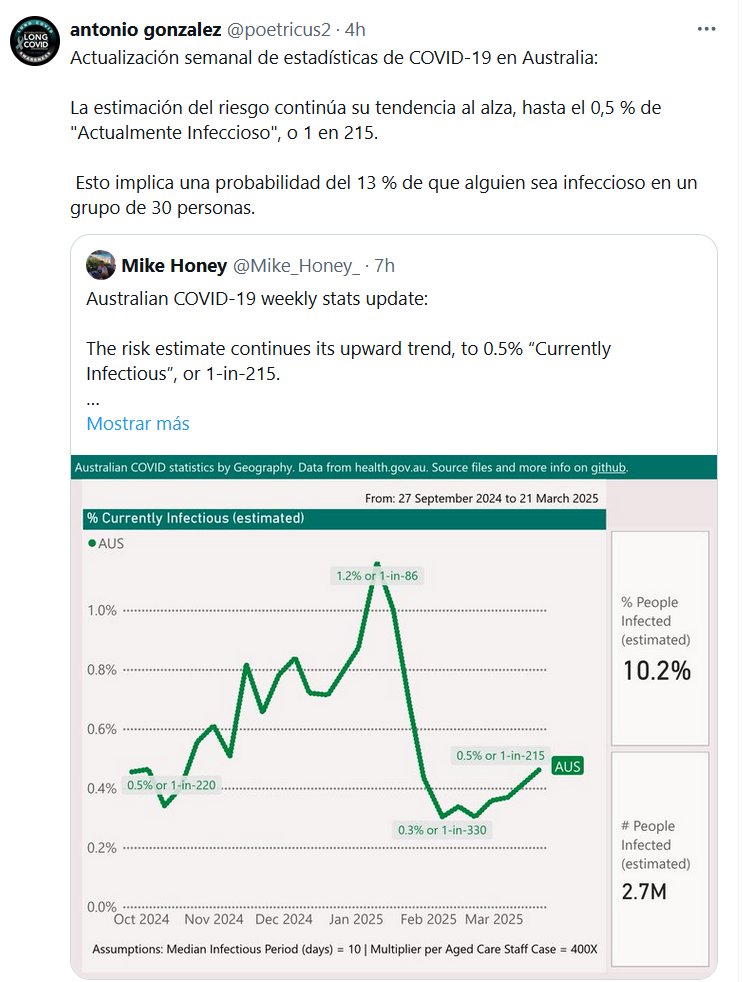
Task: Click Mike Honey's display name
Action: 174,265
